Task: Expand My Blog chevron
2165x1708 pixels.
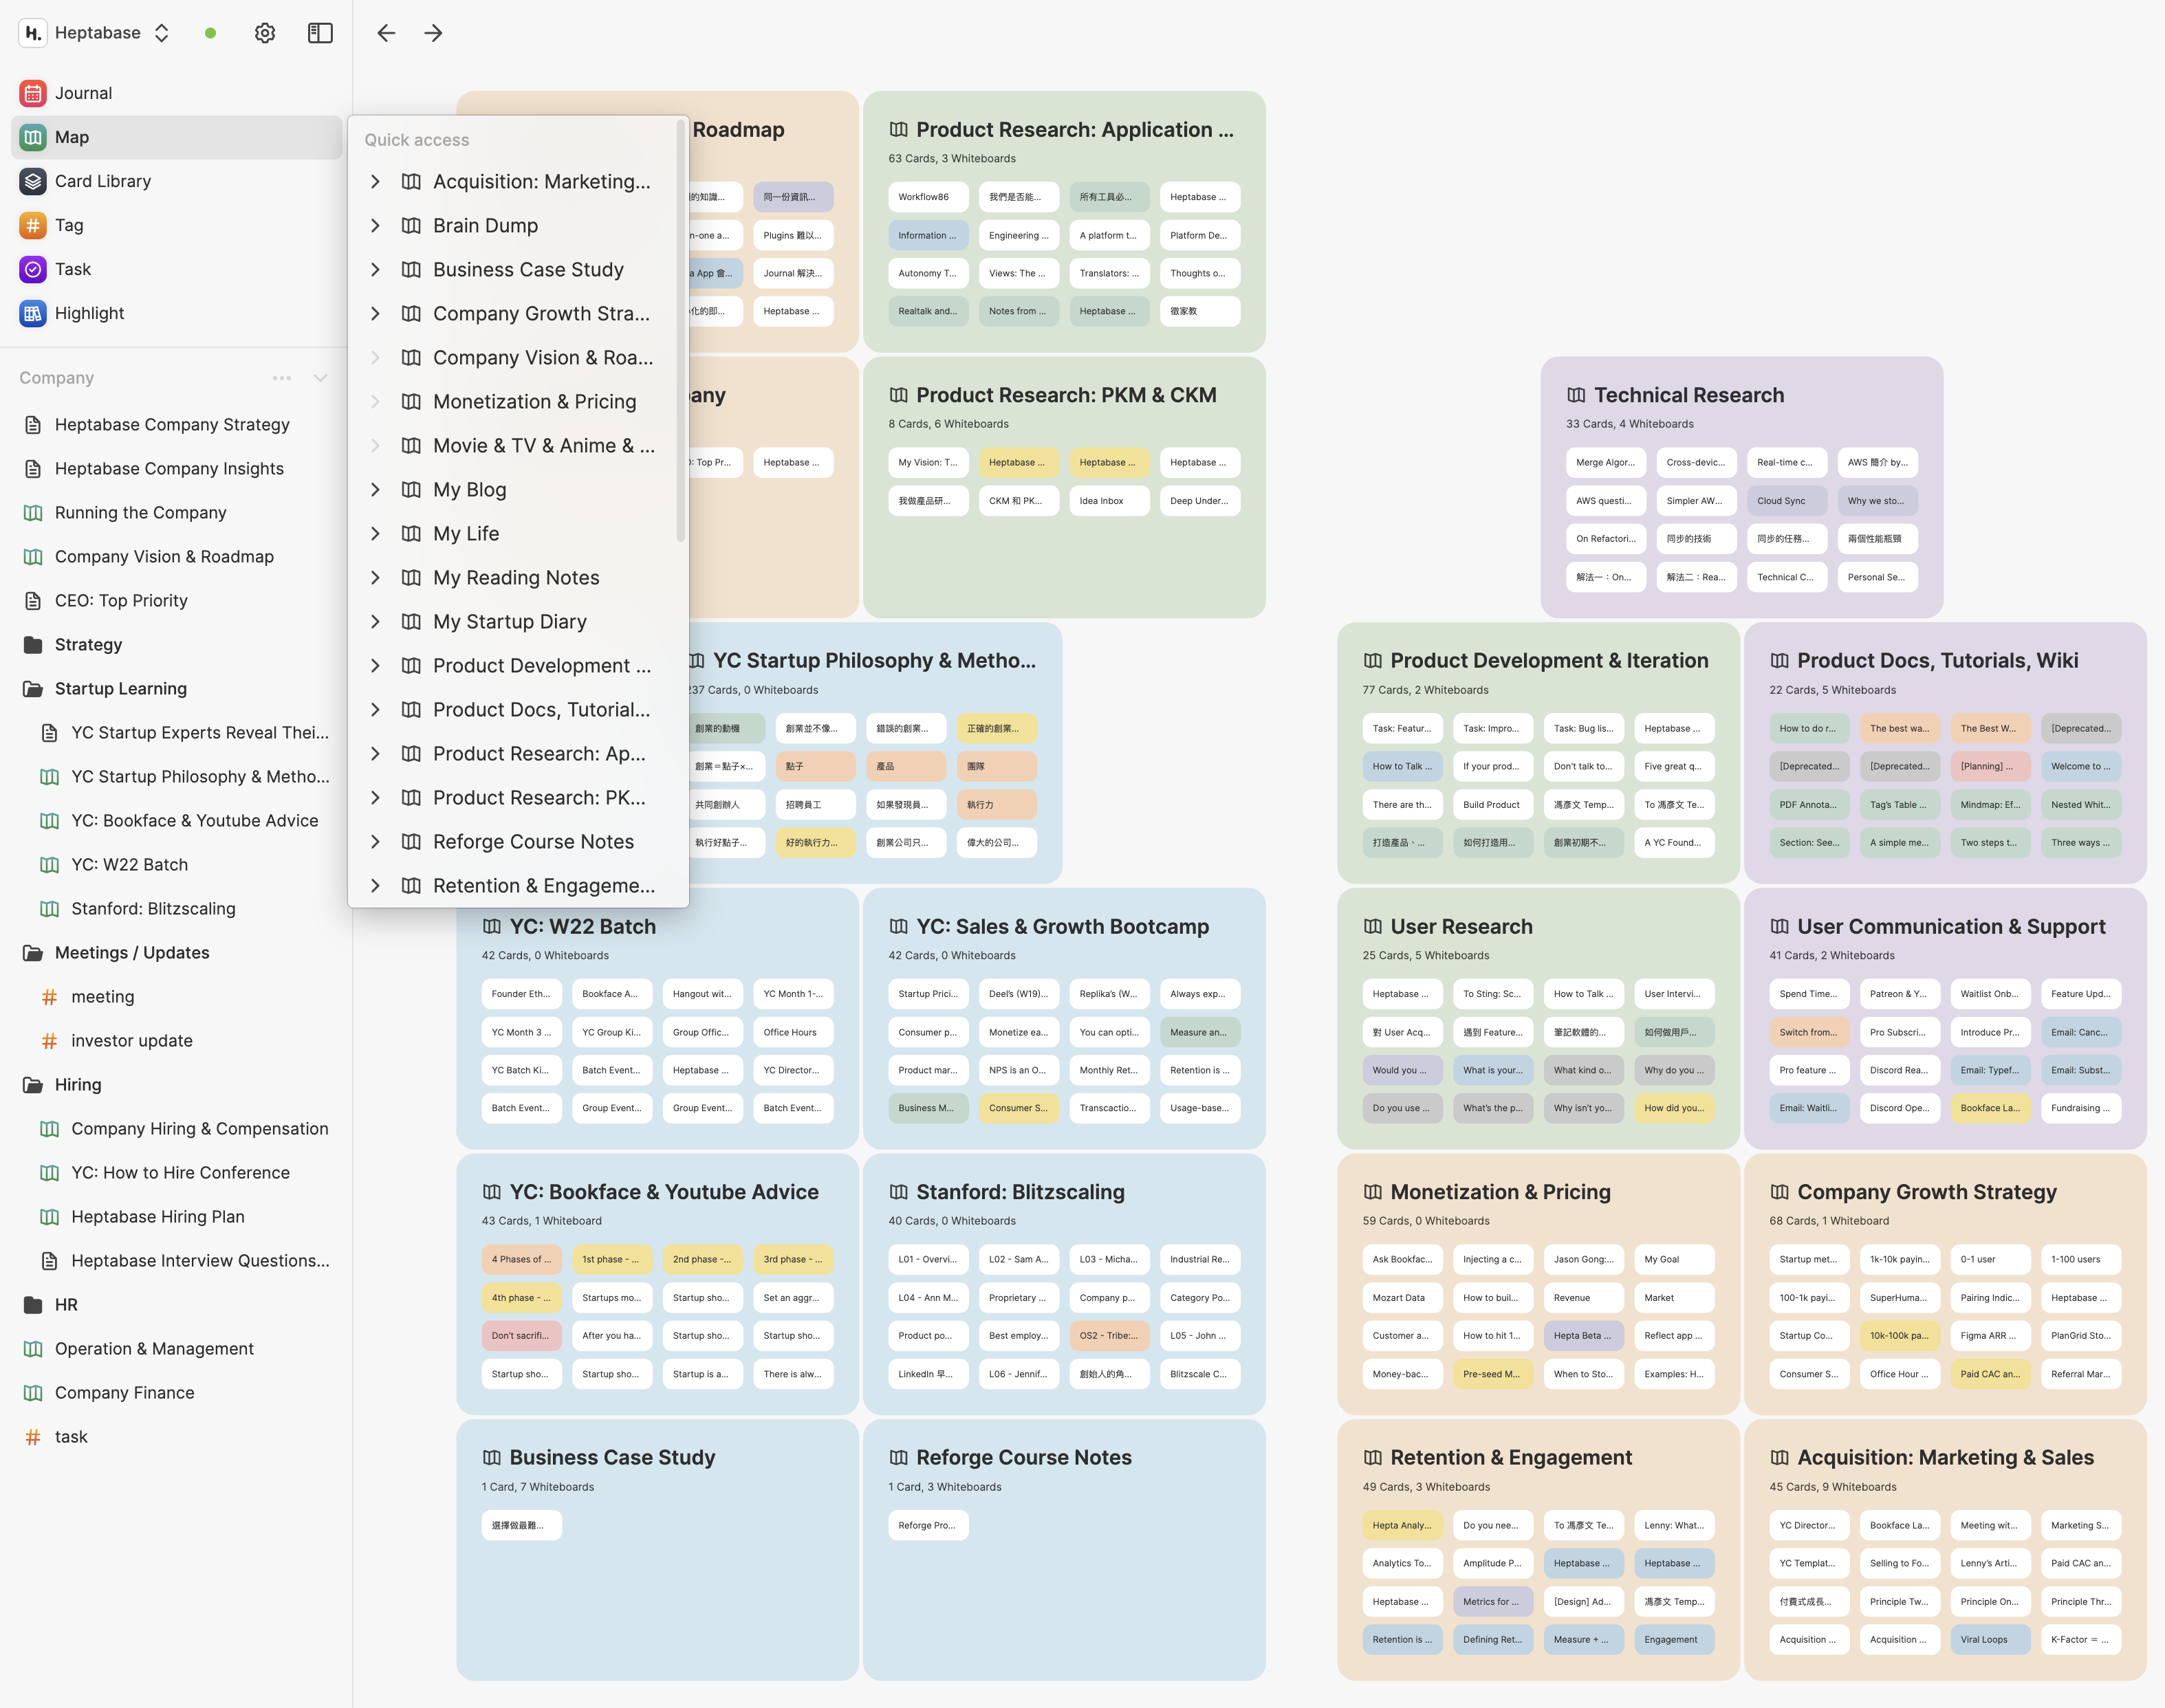Action: [x=375, y=489]
